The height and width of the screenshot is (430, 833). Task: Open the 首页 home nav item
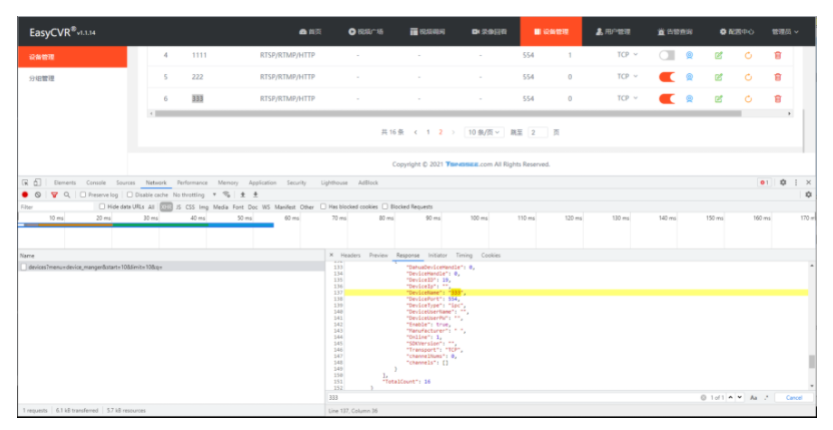pos(310,32)
